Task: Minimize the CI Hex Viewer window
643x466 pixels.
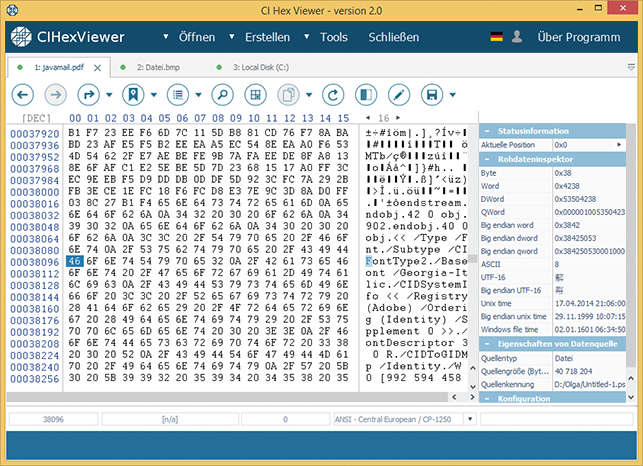Action: pos(580,9)
